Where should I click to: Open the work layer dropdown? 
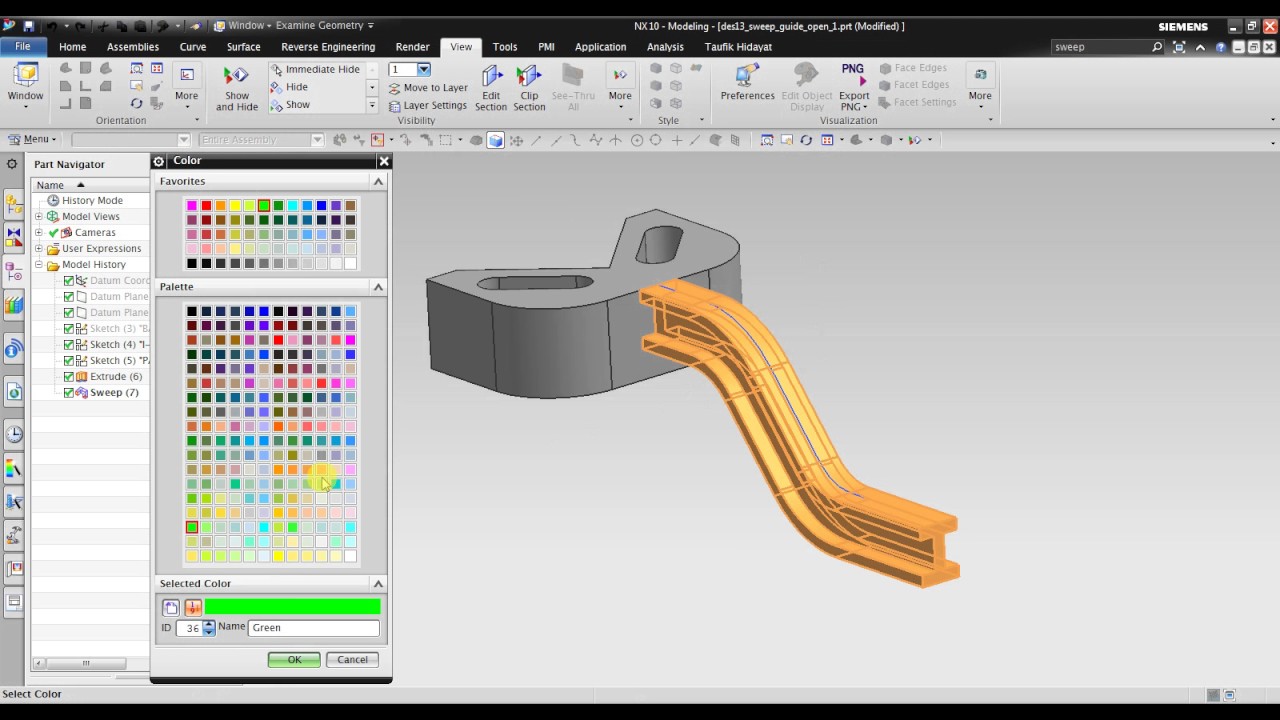424,69
